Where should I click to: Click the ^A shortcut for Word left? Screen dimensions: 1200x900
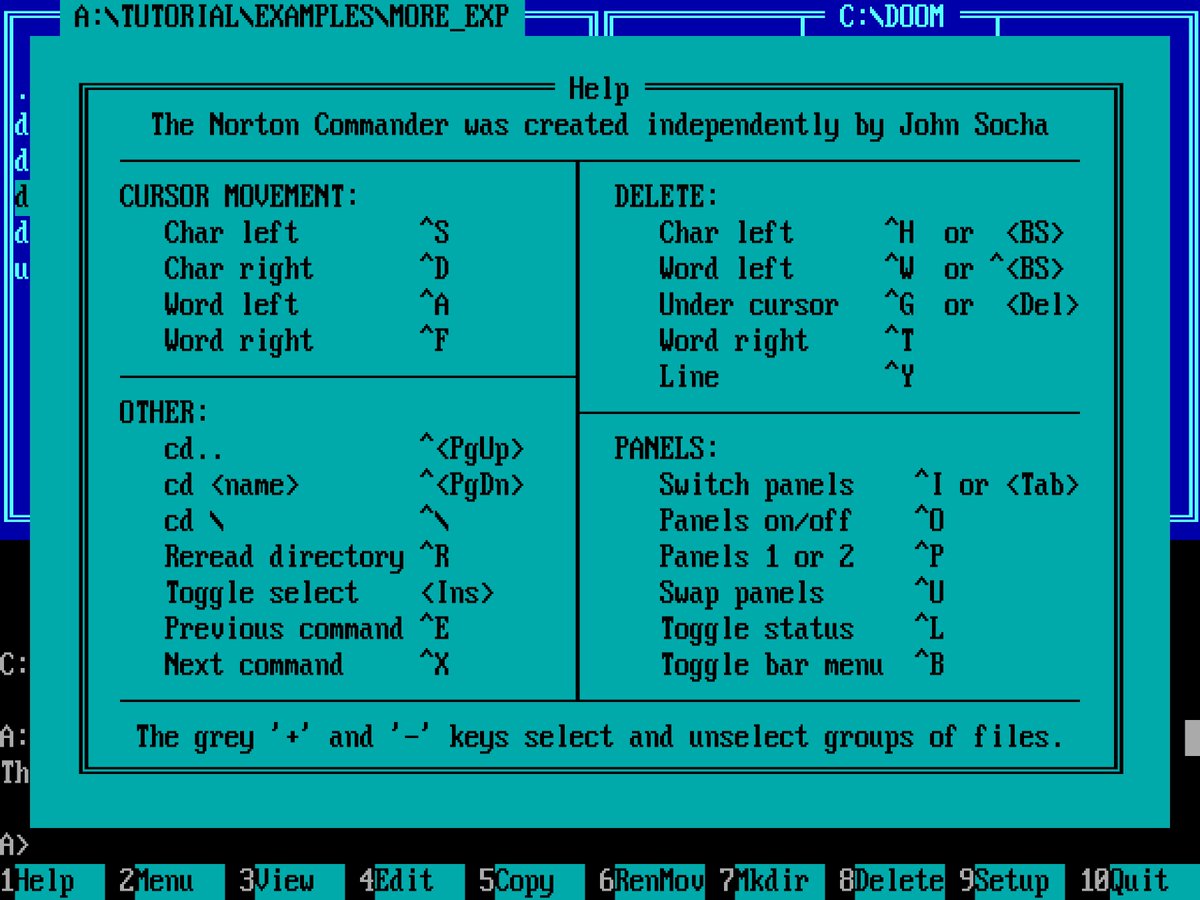point(435,305)
